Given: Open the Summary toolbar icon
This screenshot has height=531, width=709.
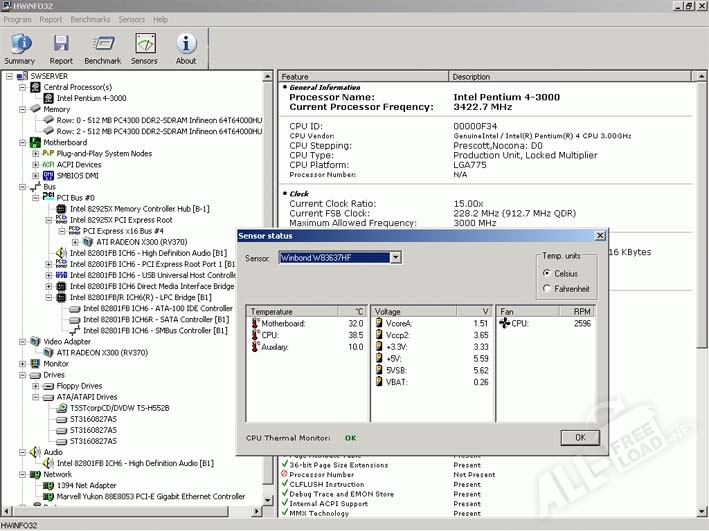Looking at the screenshot, I should pos(19,47).
